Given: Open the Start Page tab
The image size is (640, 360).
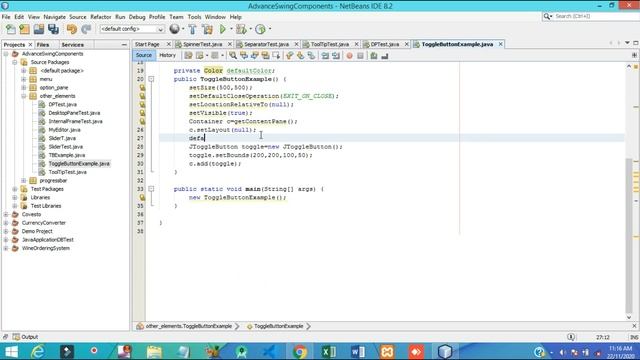Looking at the screenshot, I should pyautogui.click(x=147, y=44).
